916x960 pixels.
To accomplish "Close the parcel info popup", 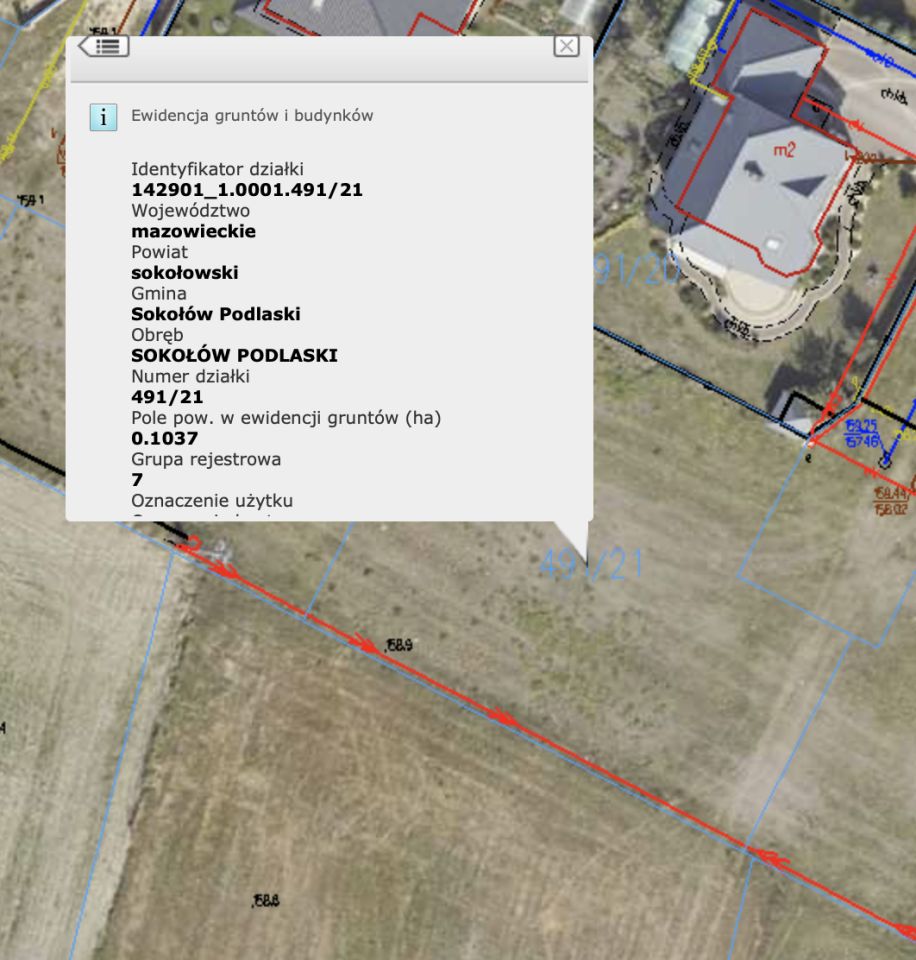I will click(566, 46).
